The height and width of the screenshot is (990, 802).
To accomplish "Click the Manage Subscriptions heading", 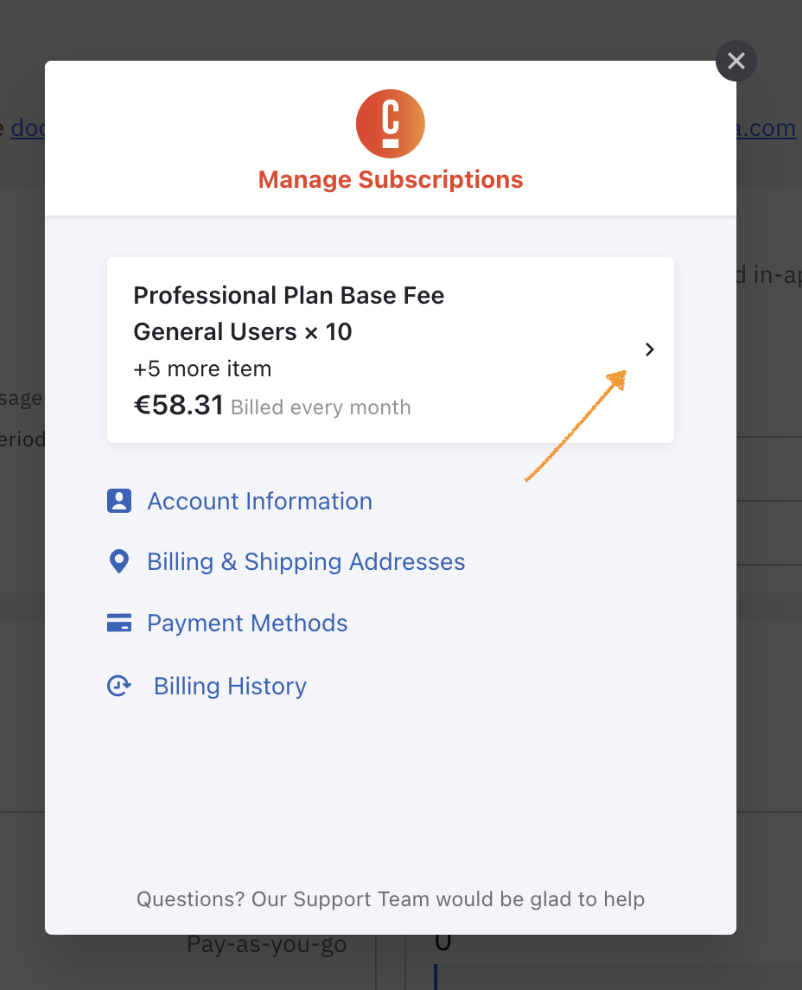I will pos(390,180).
